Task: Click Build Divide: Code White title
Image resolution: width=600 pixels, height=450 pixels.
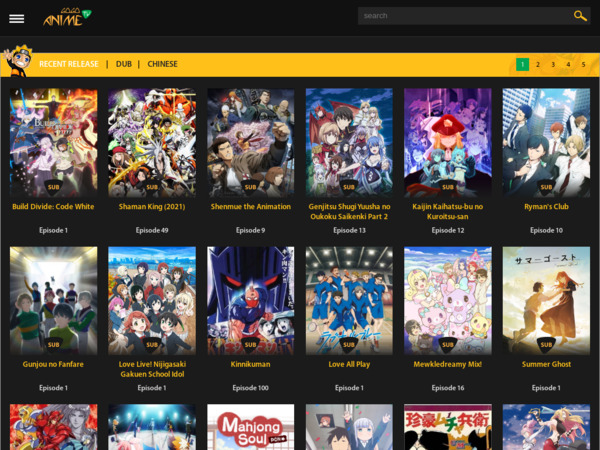Action: (53, 207)
